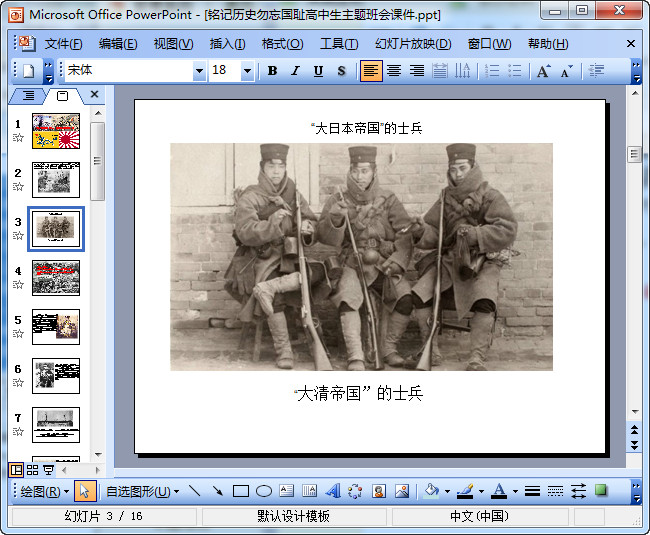Toggle italic text style
The image size is (650, 535).
tap(295, 71)
